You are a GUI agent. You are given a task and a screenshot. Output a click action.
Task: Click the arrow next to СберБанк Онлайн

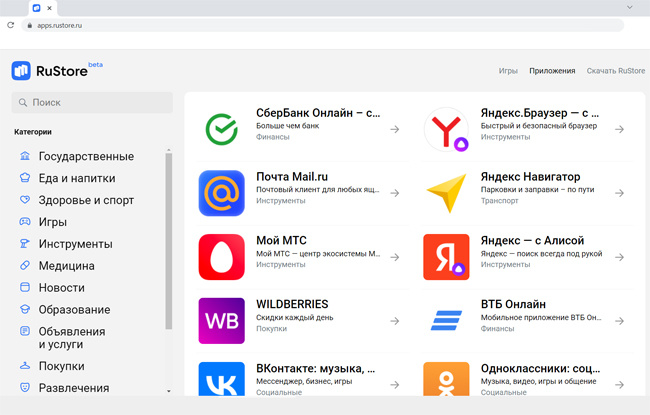[x=395, y=129]
